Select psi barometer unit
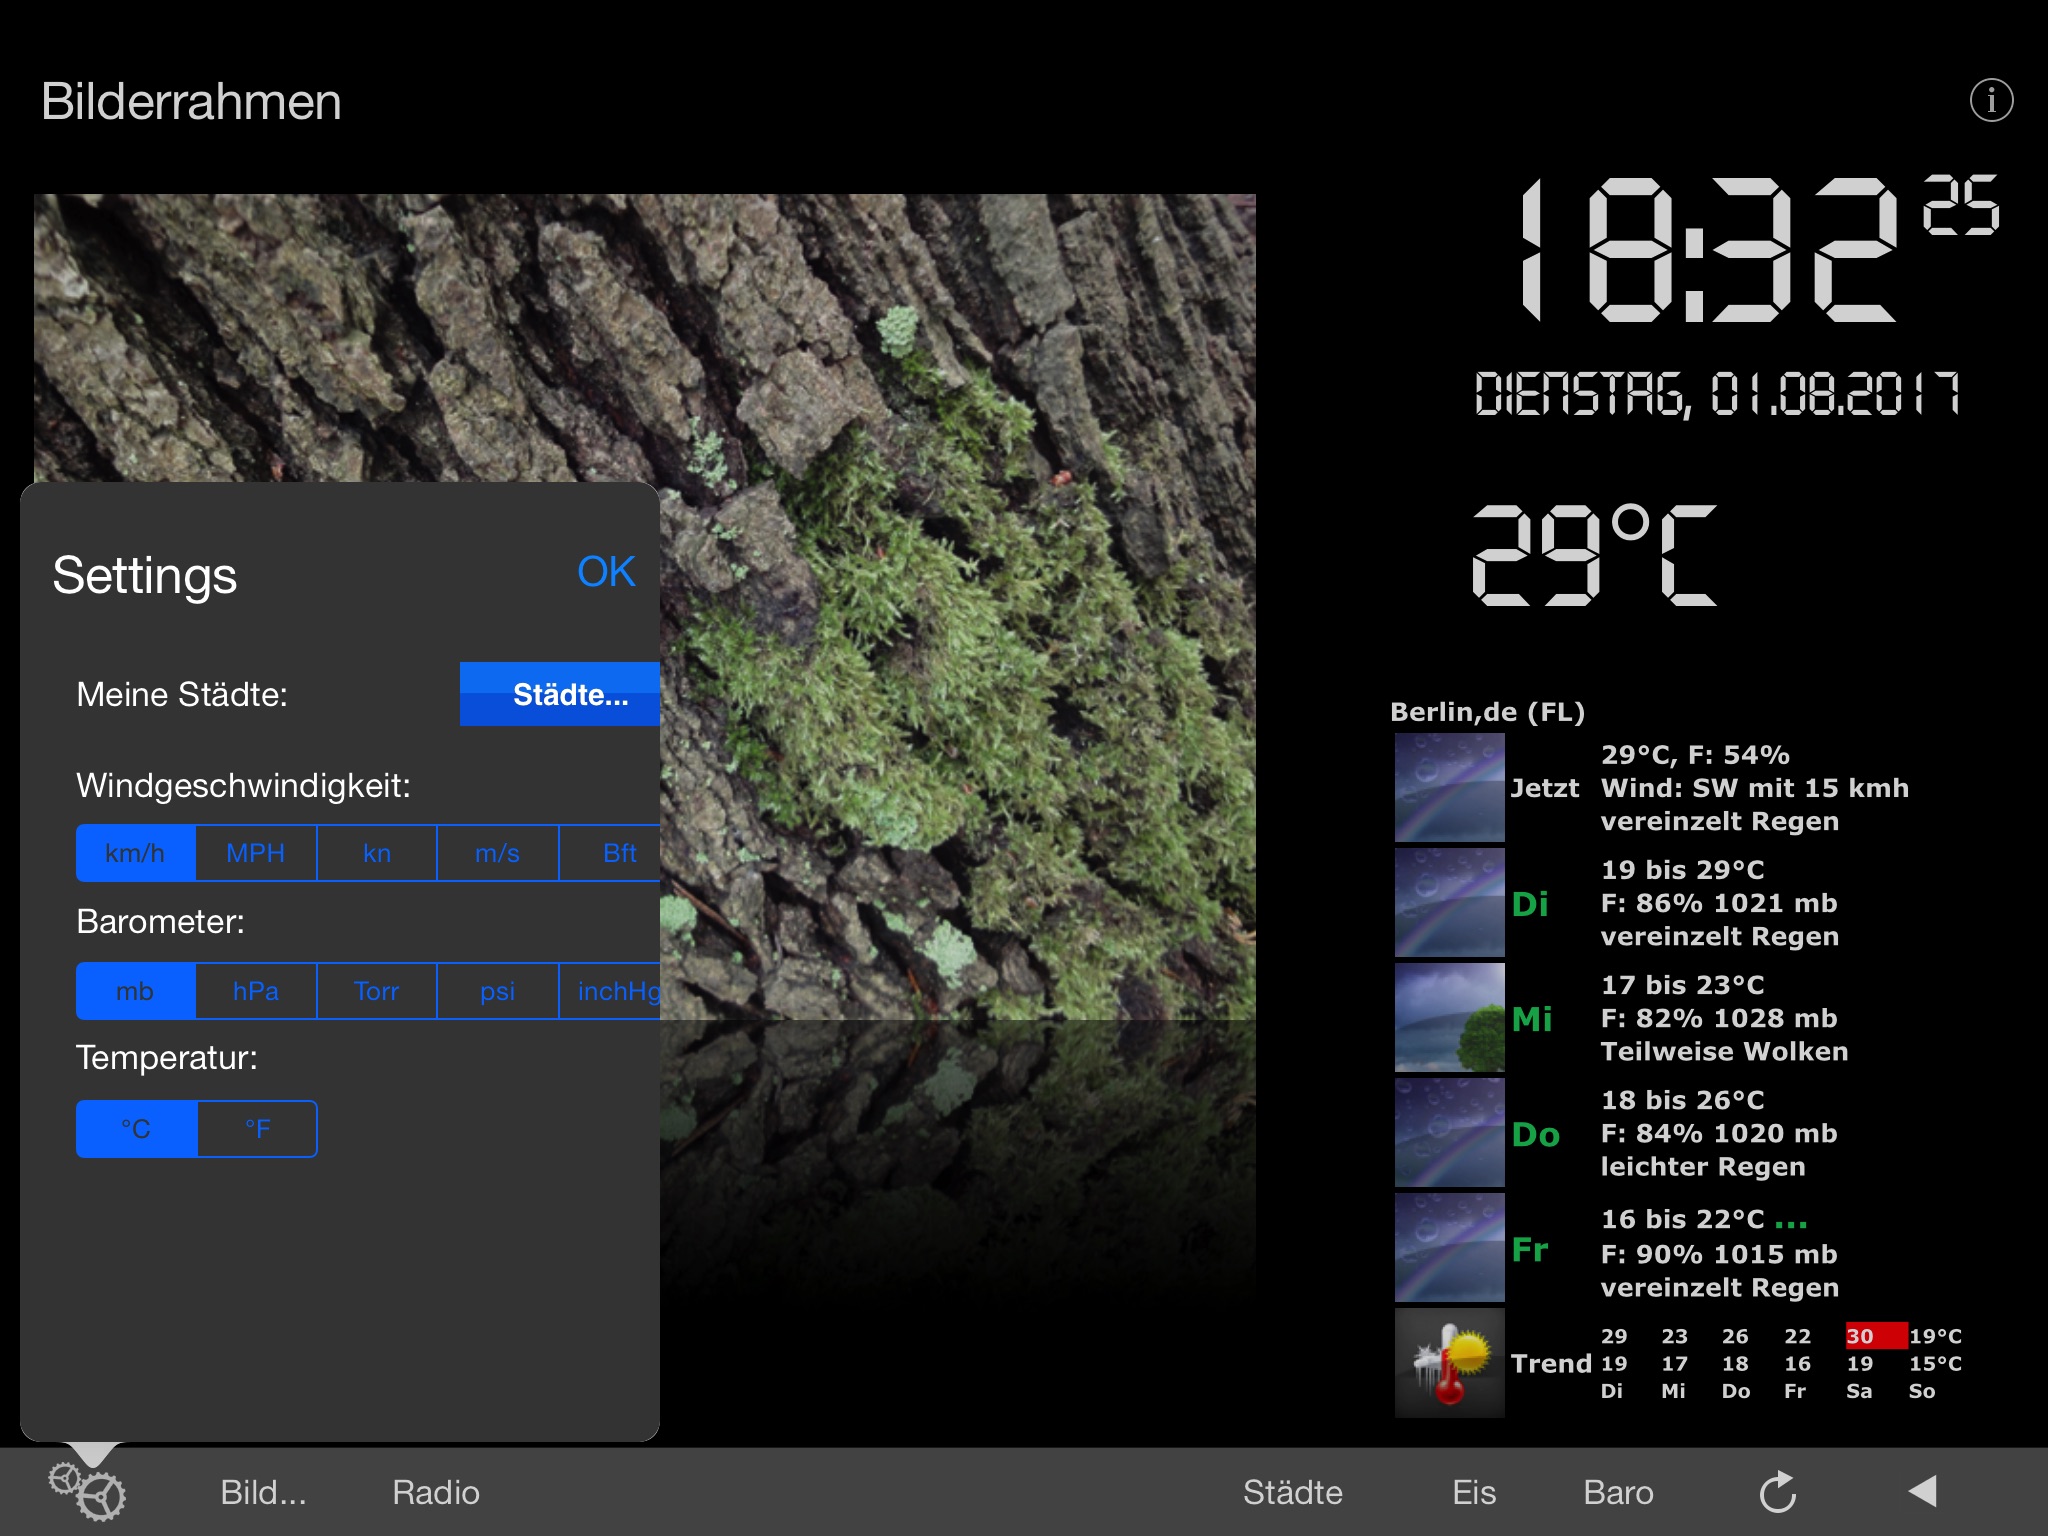This screenshot has height=1536, width=2048. [497, 991]
